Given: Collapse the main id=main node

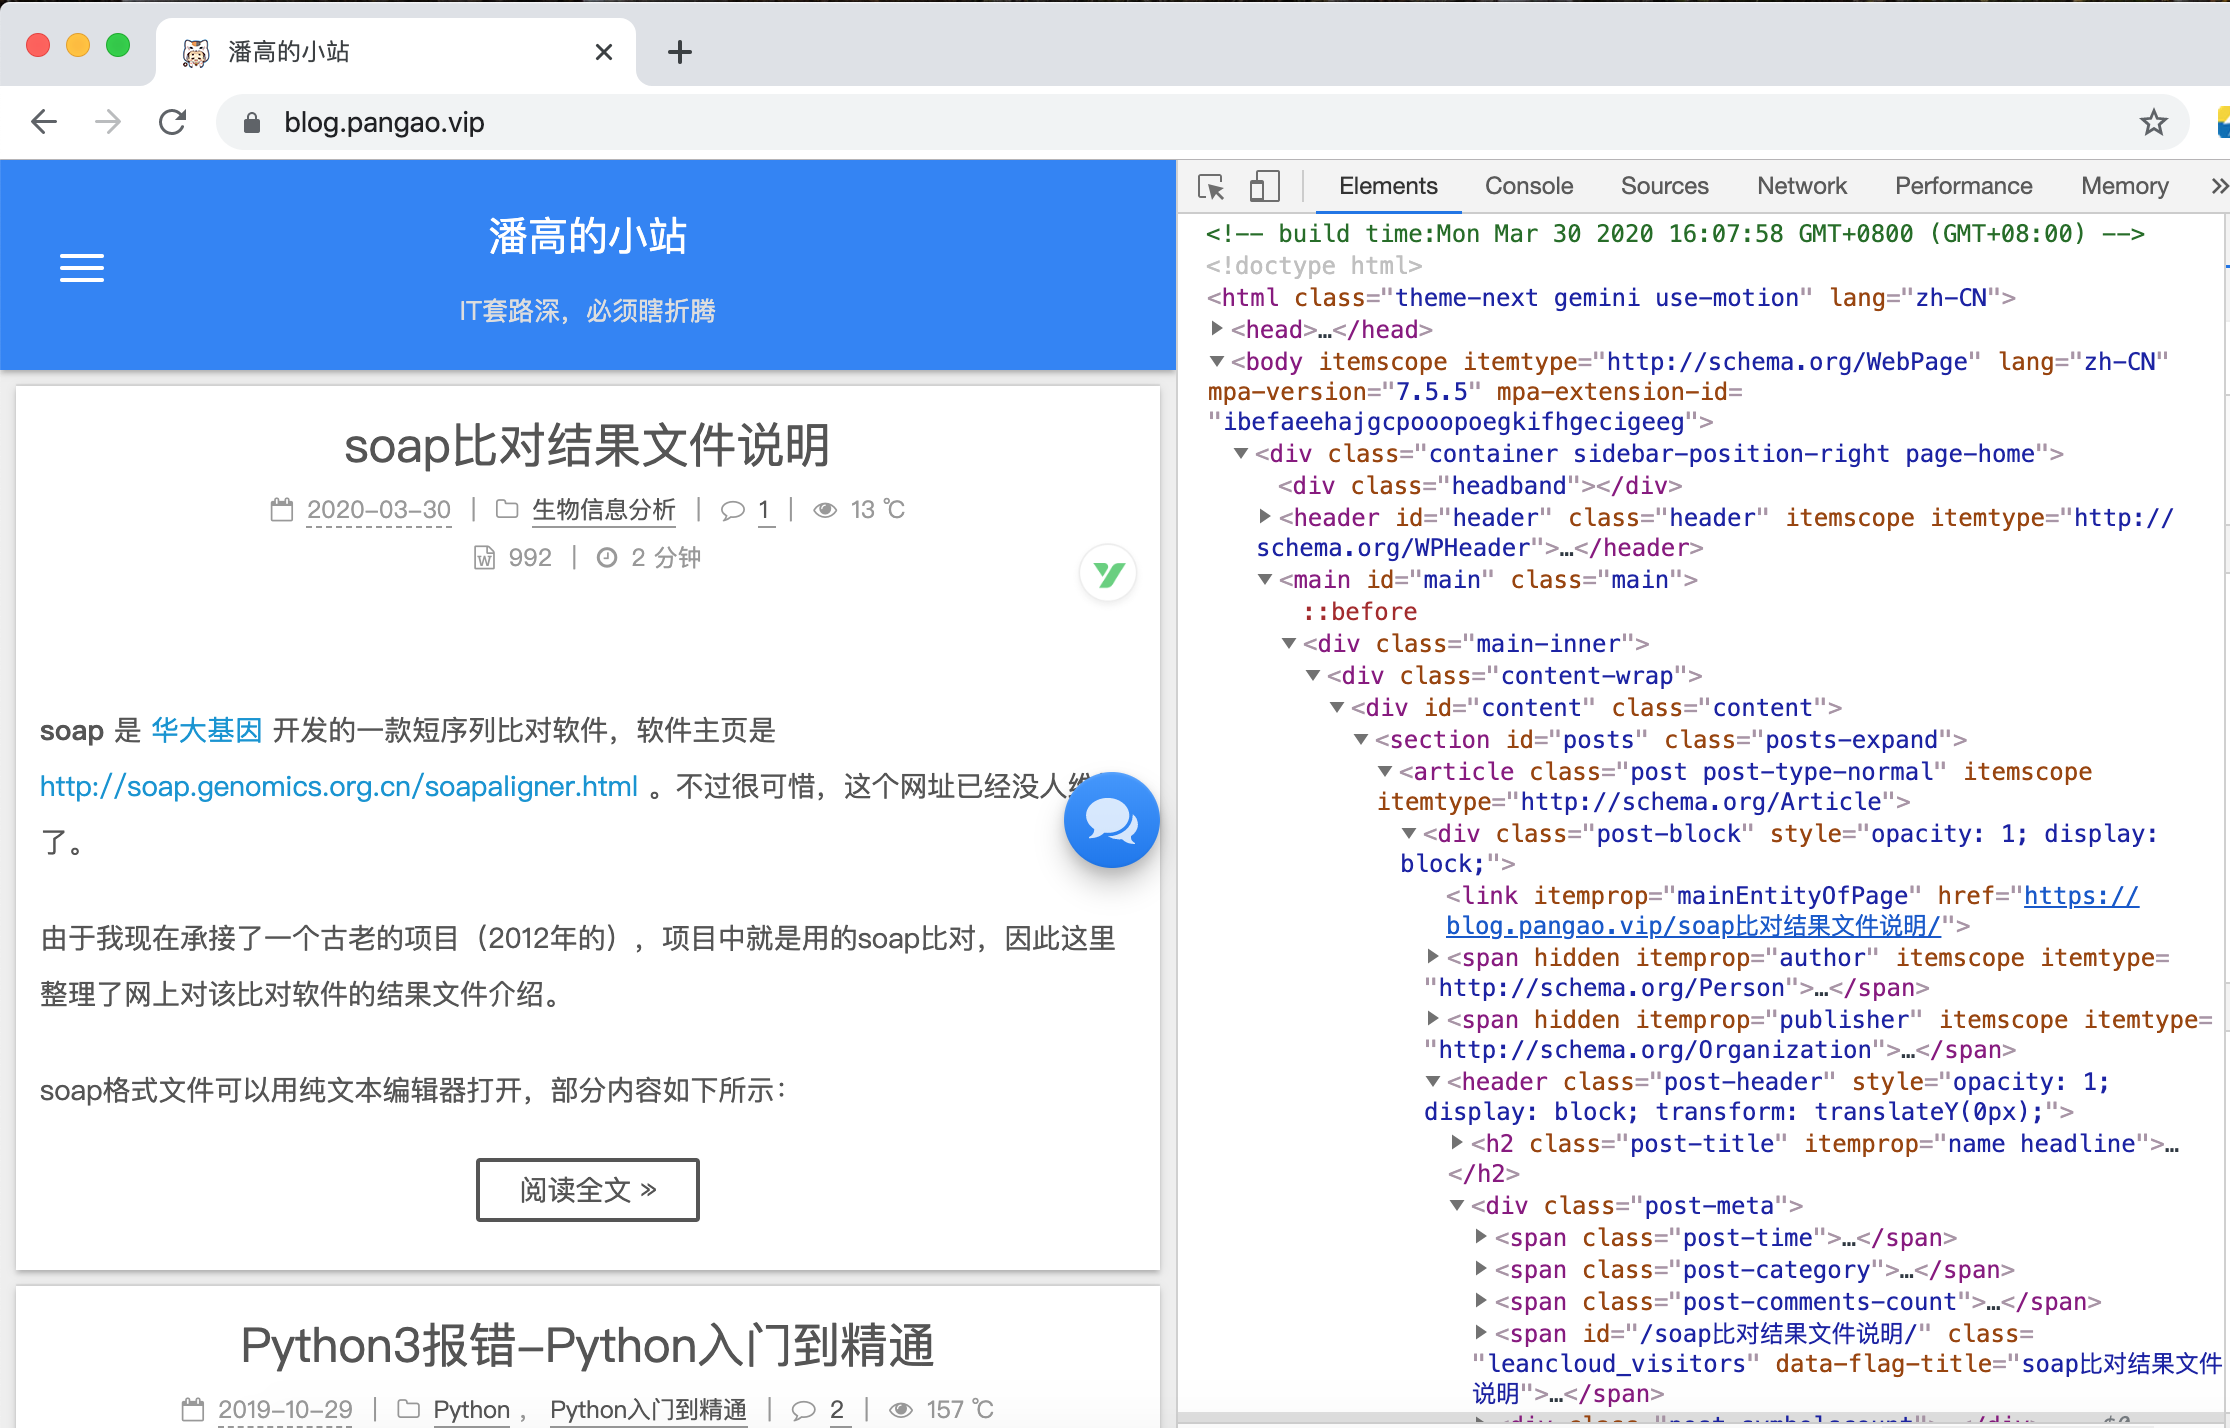Looking at the screenshot, I should point(1265,580).
